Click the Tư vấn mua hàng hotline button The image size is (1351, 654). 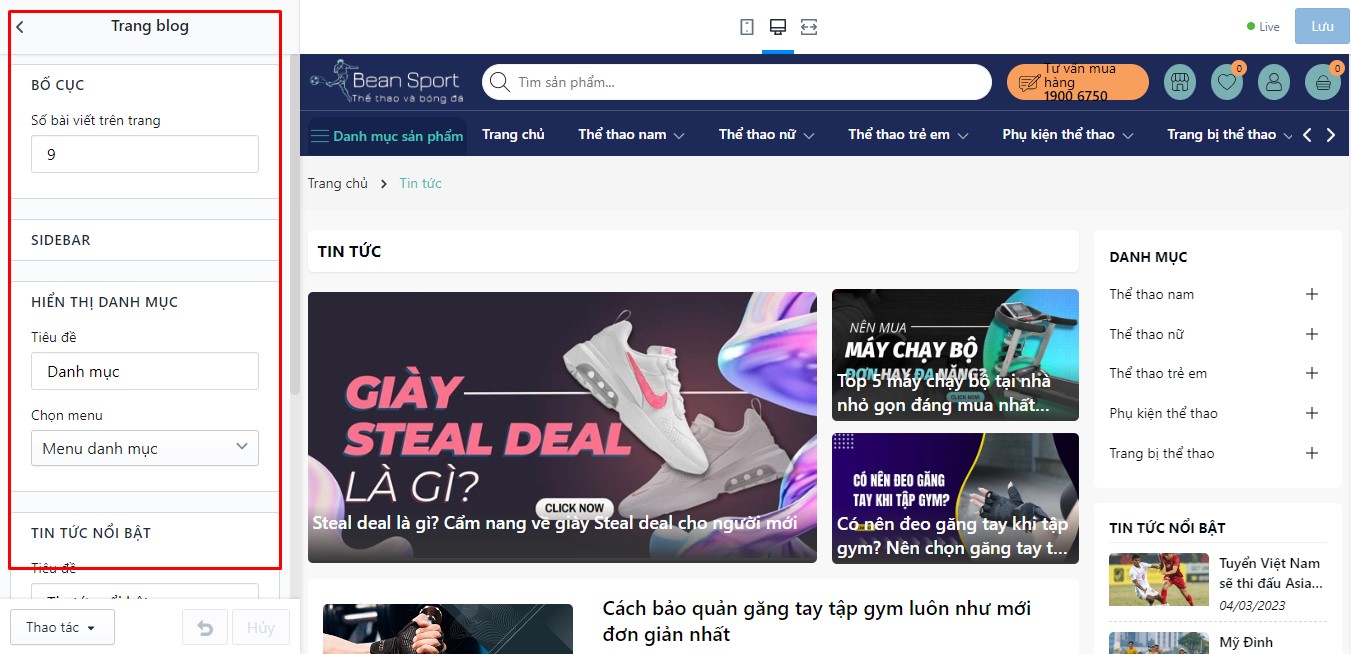(x=1077, y=83)
